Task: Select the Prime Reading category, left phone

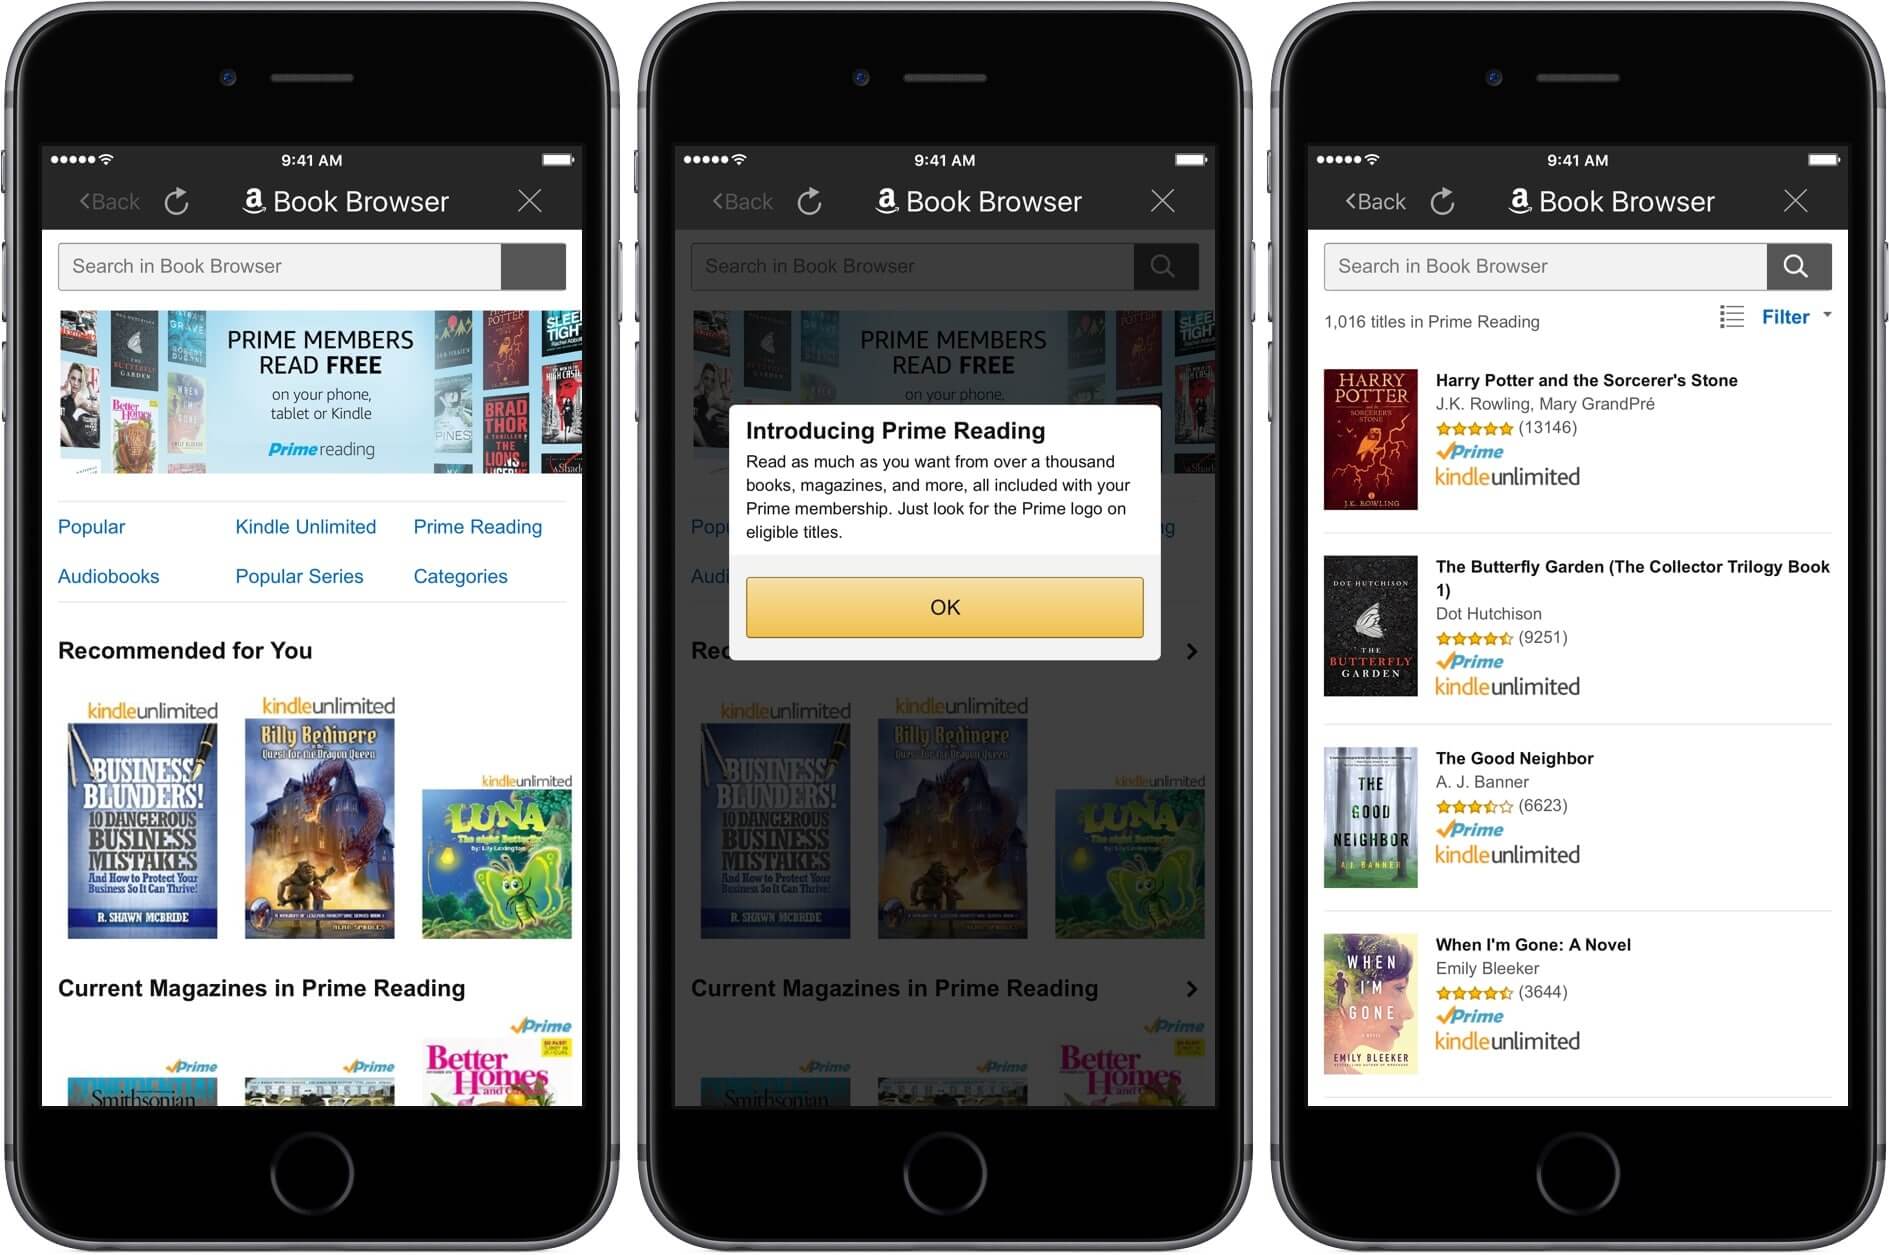Action: click(478, 527)
